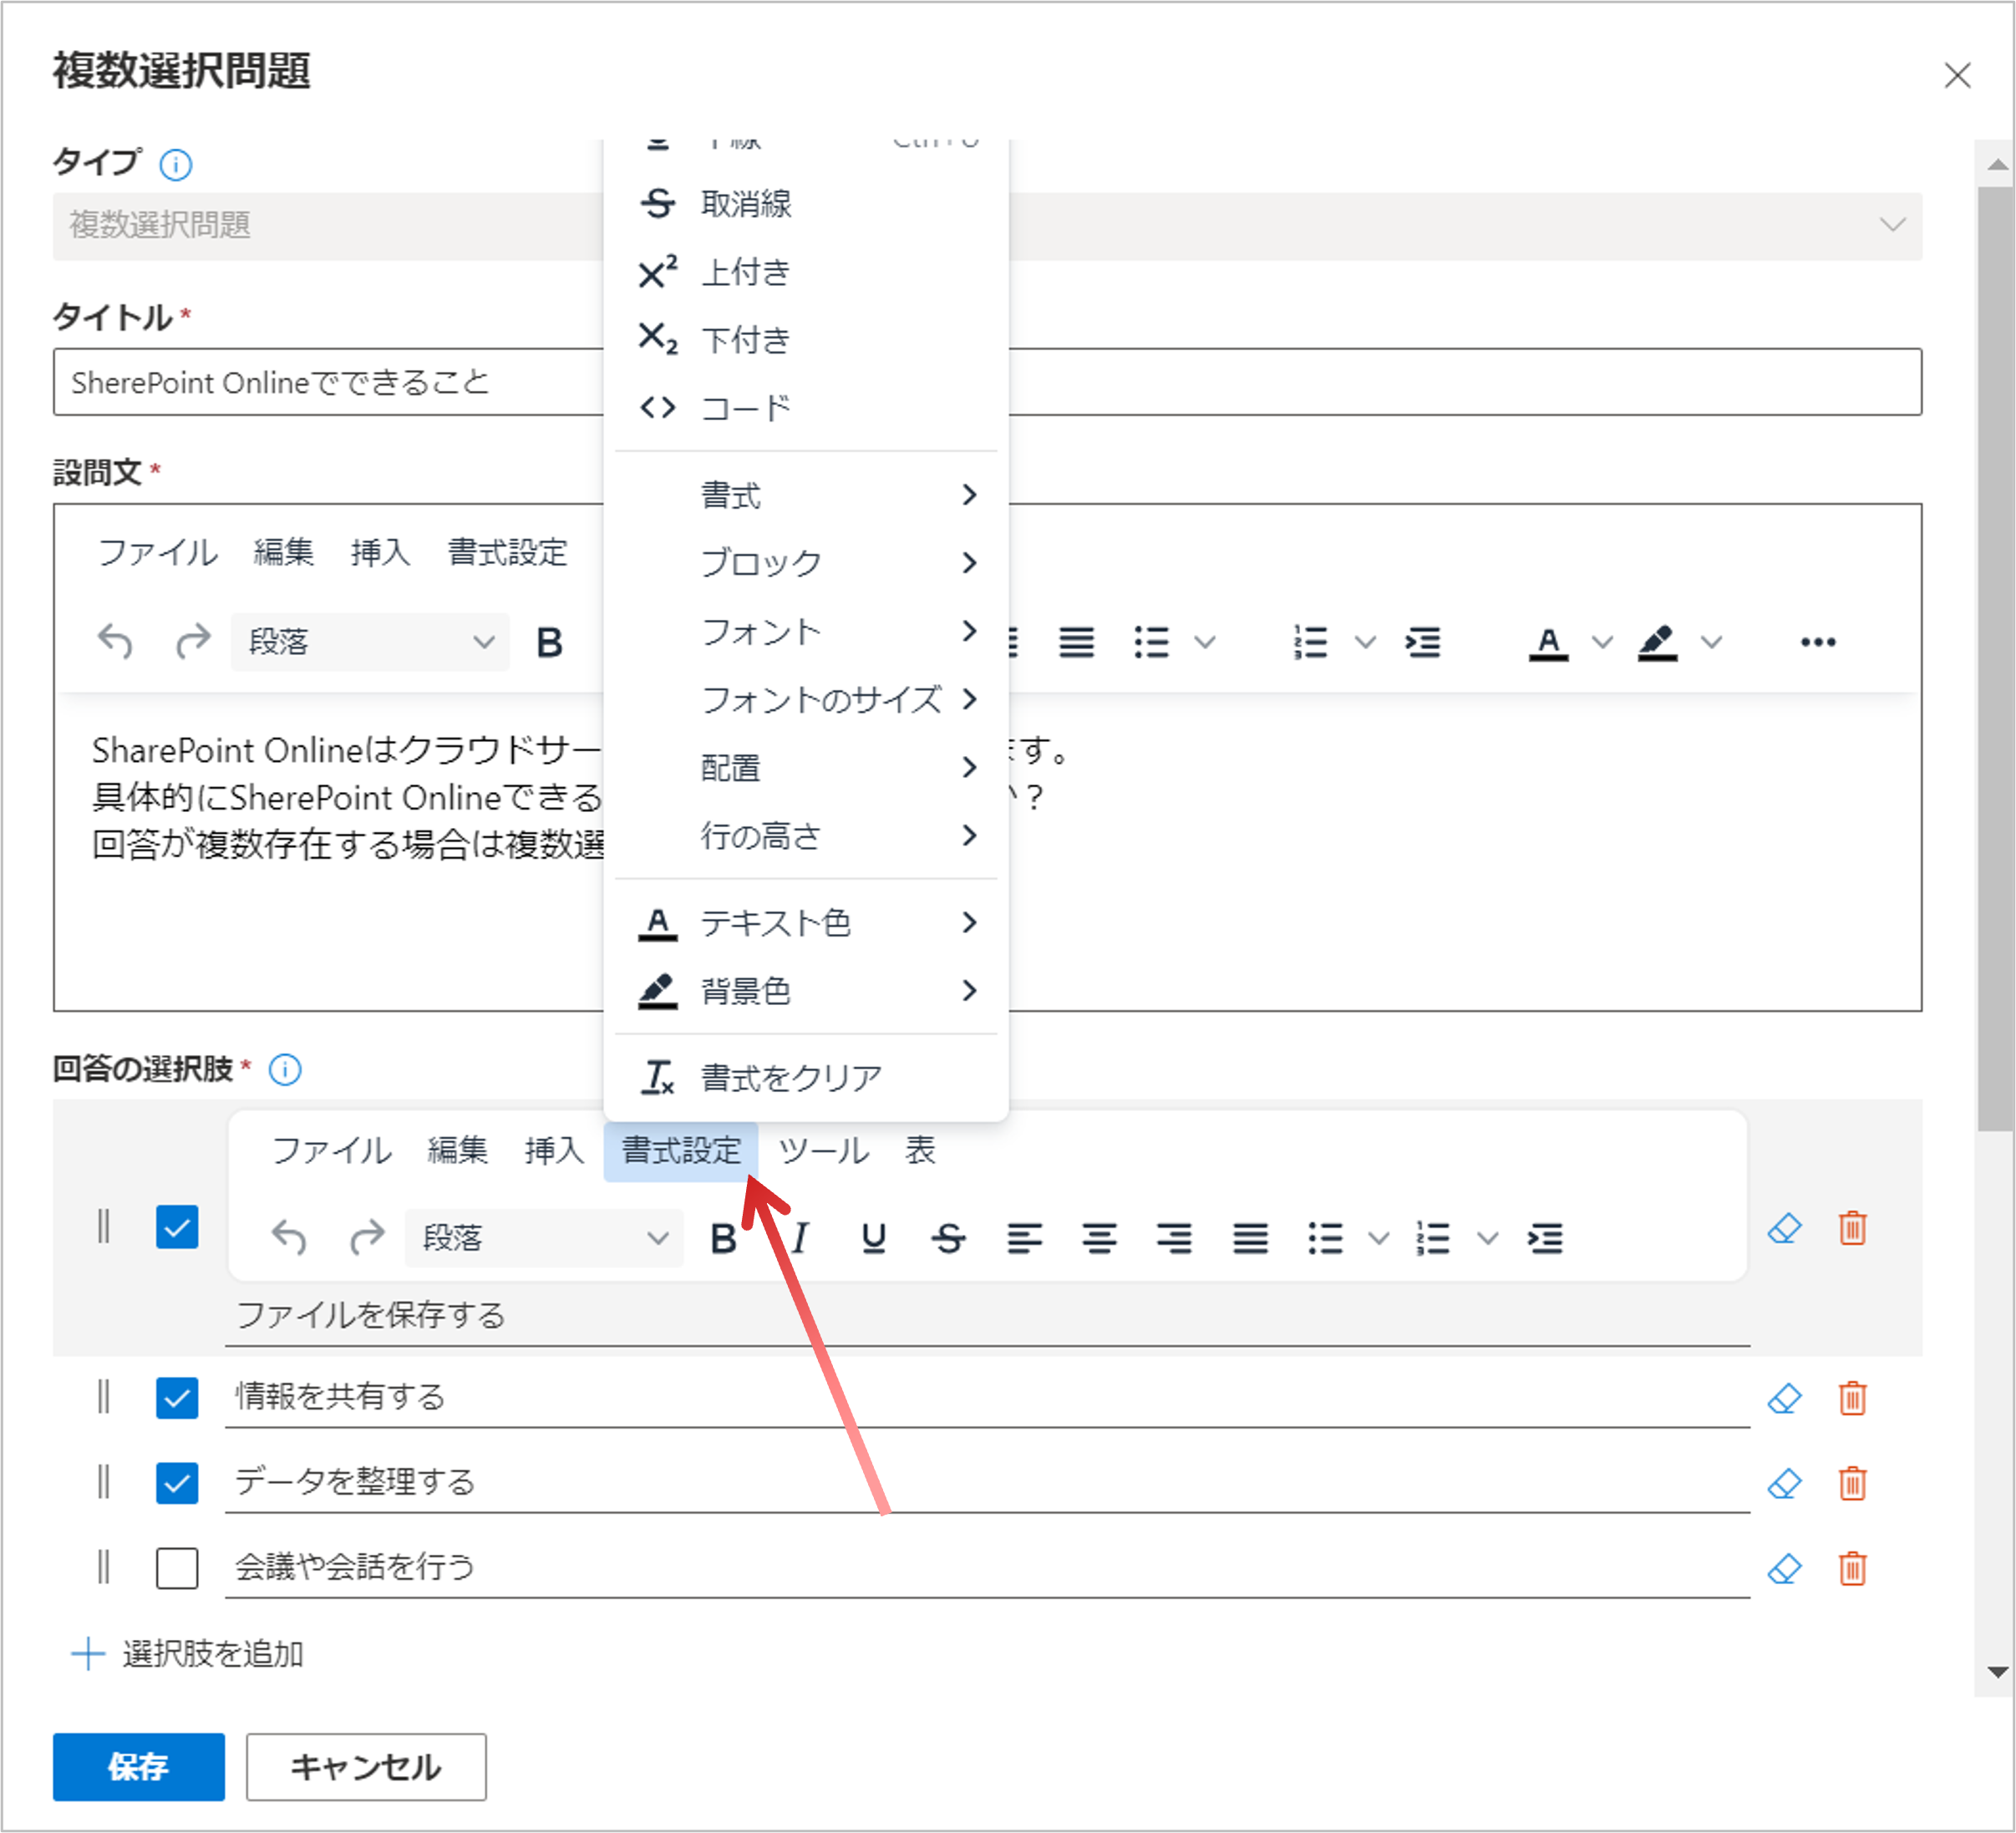Insert bullet list in question text editor
The image size is (2016, 1833).
coord(1151,642)
